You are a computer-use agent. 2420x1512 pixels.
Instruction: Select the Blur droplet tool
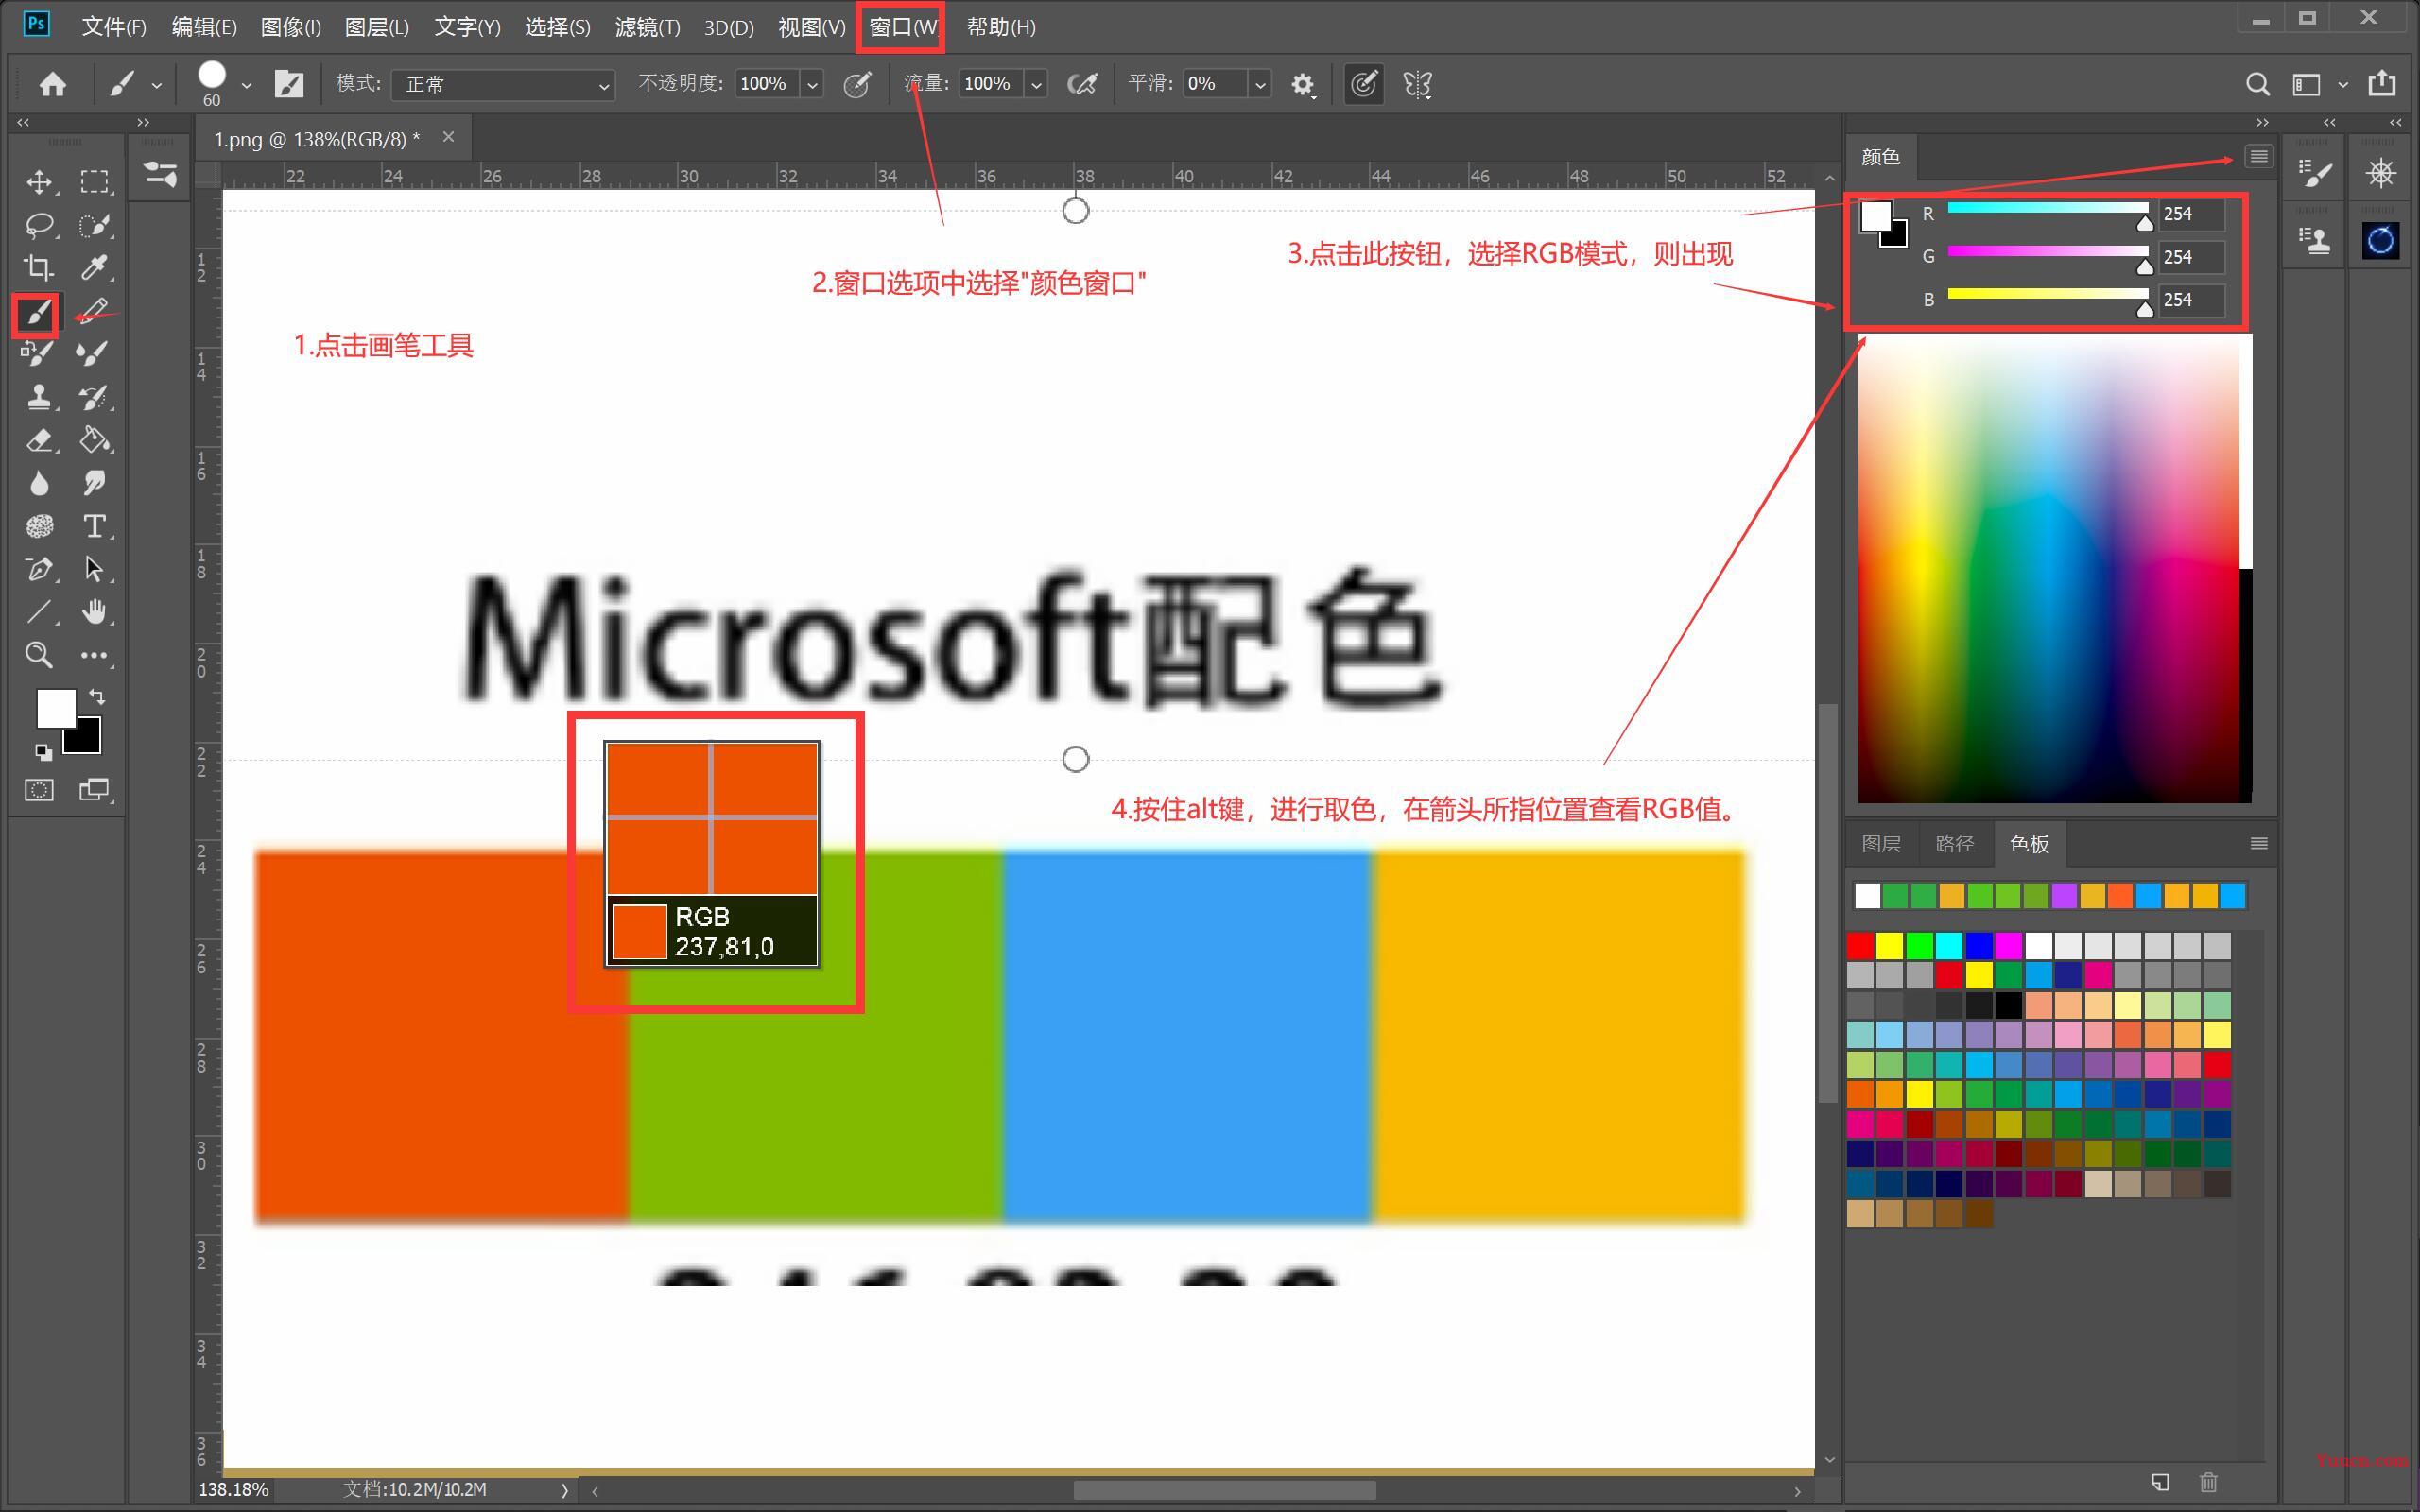pos(39,483)
